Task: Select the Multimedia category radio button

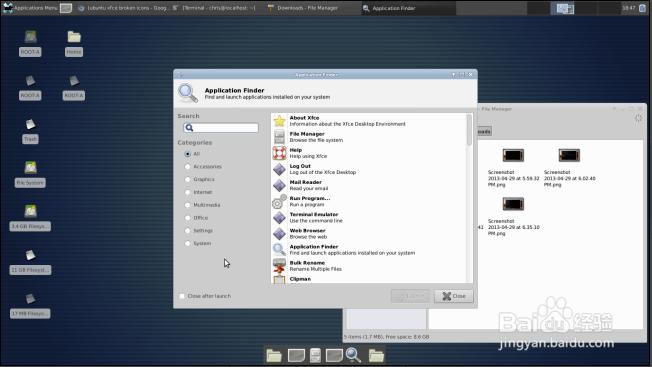Action: 188,205
